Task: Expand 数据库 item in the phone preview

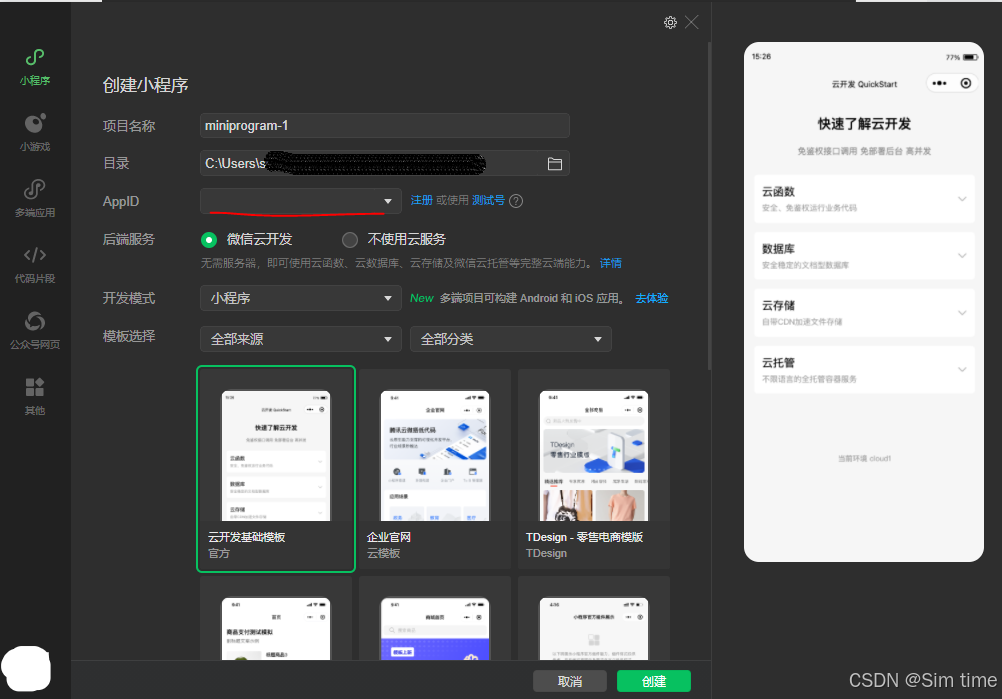Action: click(864, 256)
